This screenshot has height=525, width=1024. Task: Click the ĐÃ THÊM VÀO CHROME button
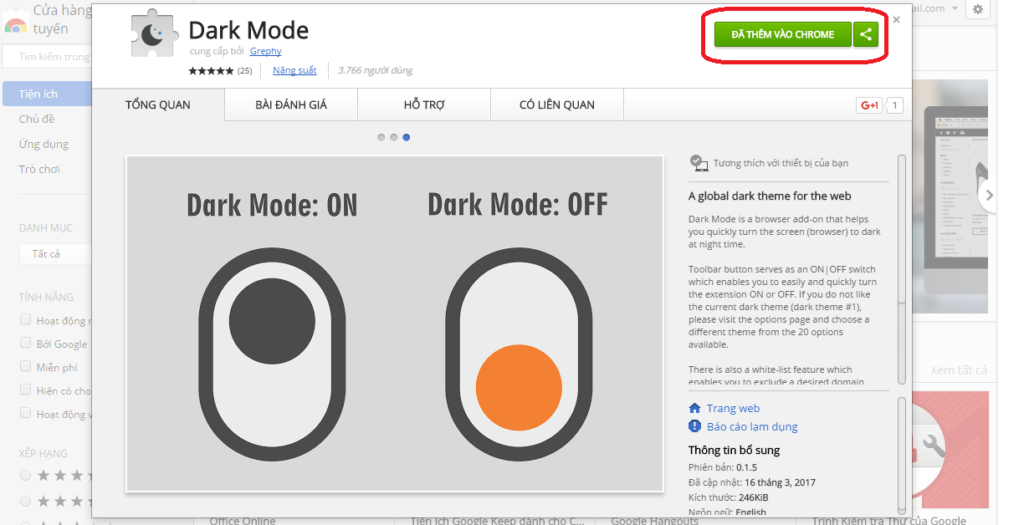pyautogui.click(x=782, y=35)
